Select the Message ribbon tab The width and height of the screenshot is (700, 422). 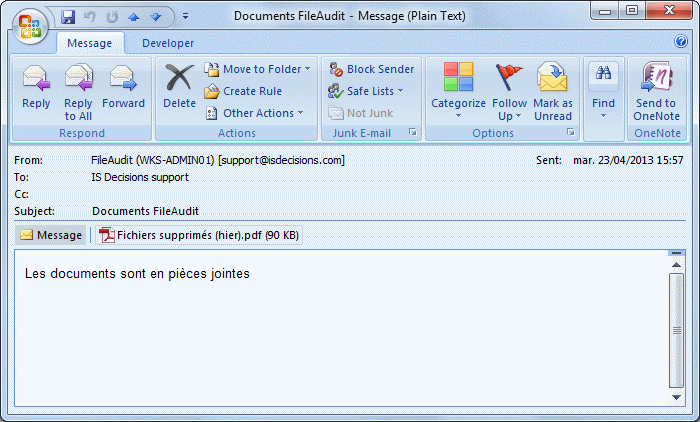coord(90,43)
